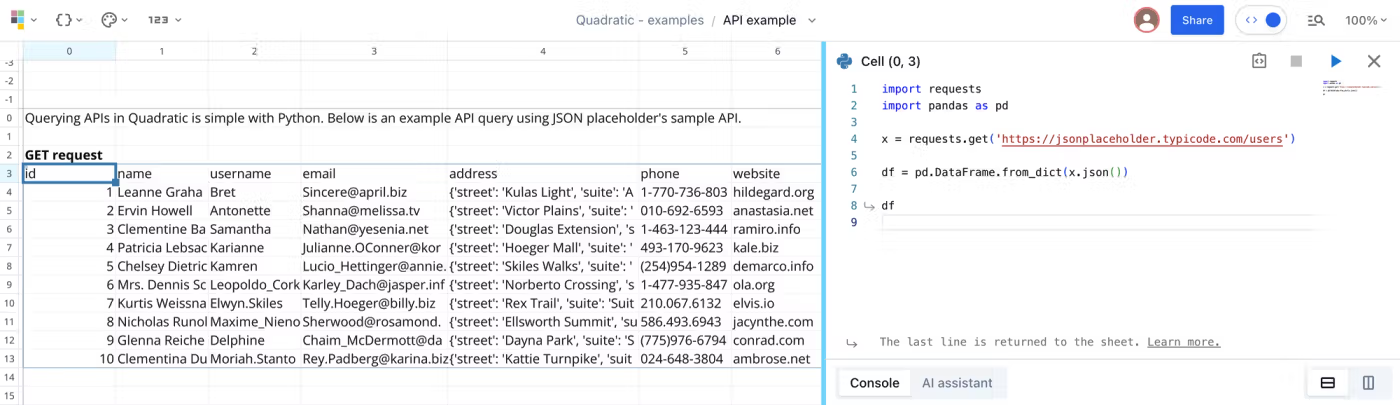Switch to the Console tab
1400x405 pixels.
(x=874, y=382)
